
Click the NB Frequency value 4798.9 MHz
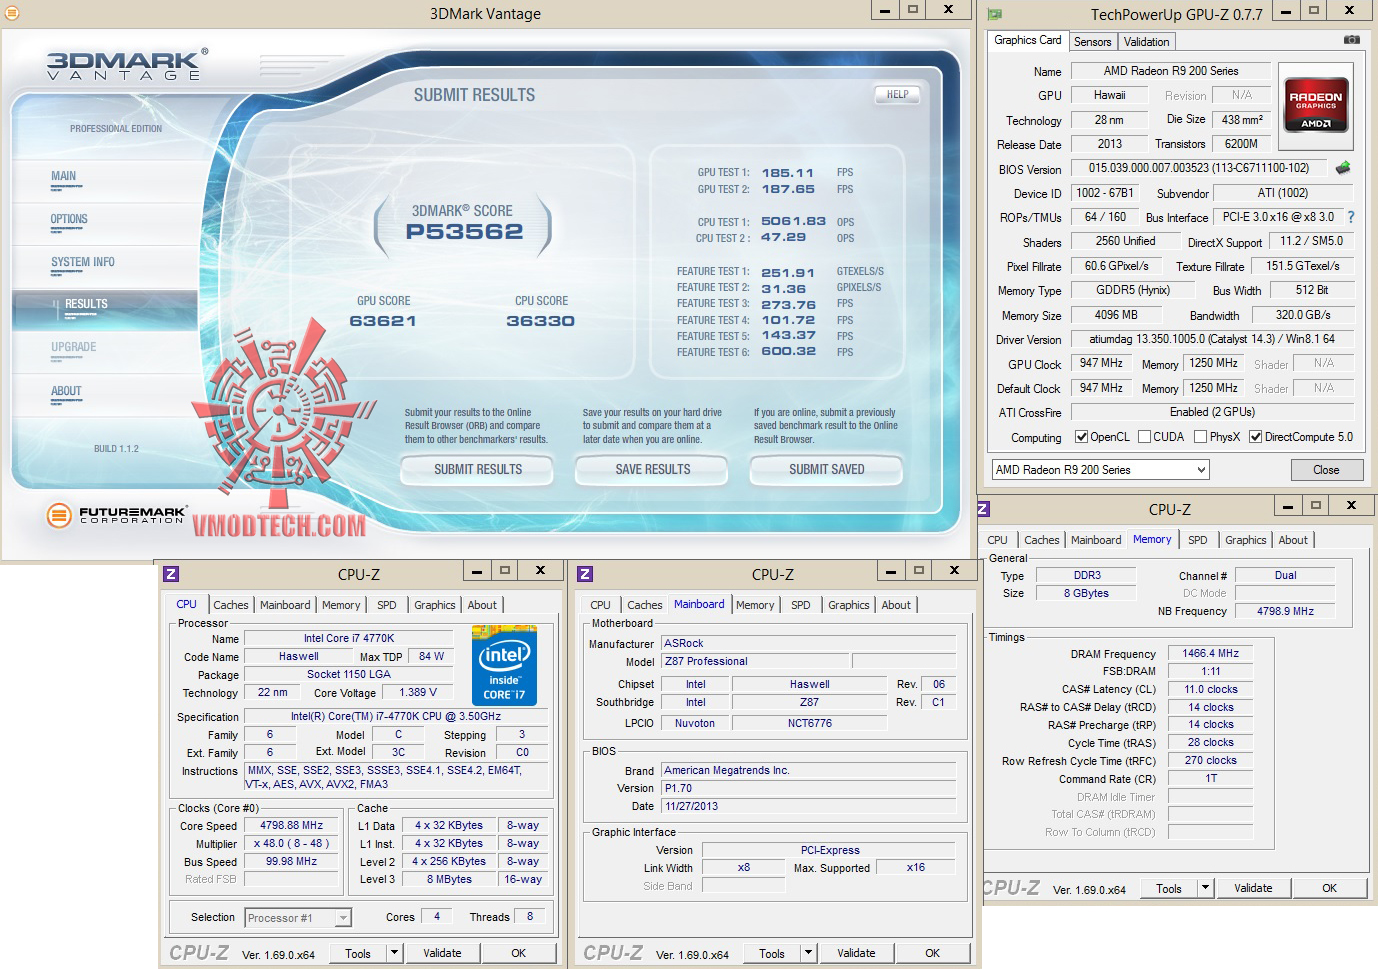coord(1285,611)
